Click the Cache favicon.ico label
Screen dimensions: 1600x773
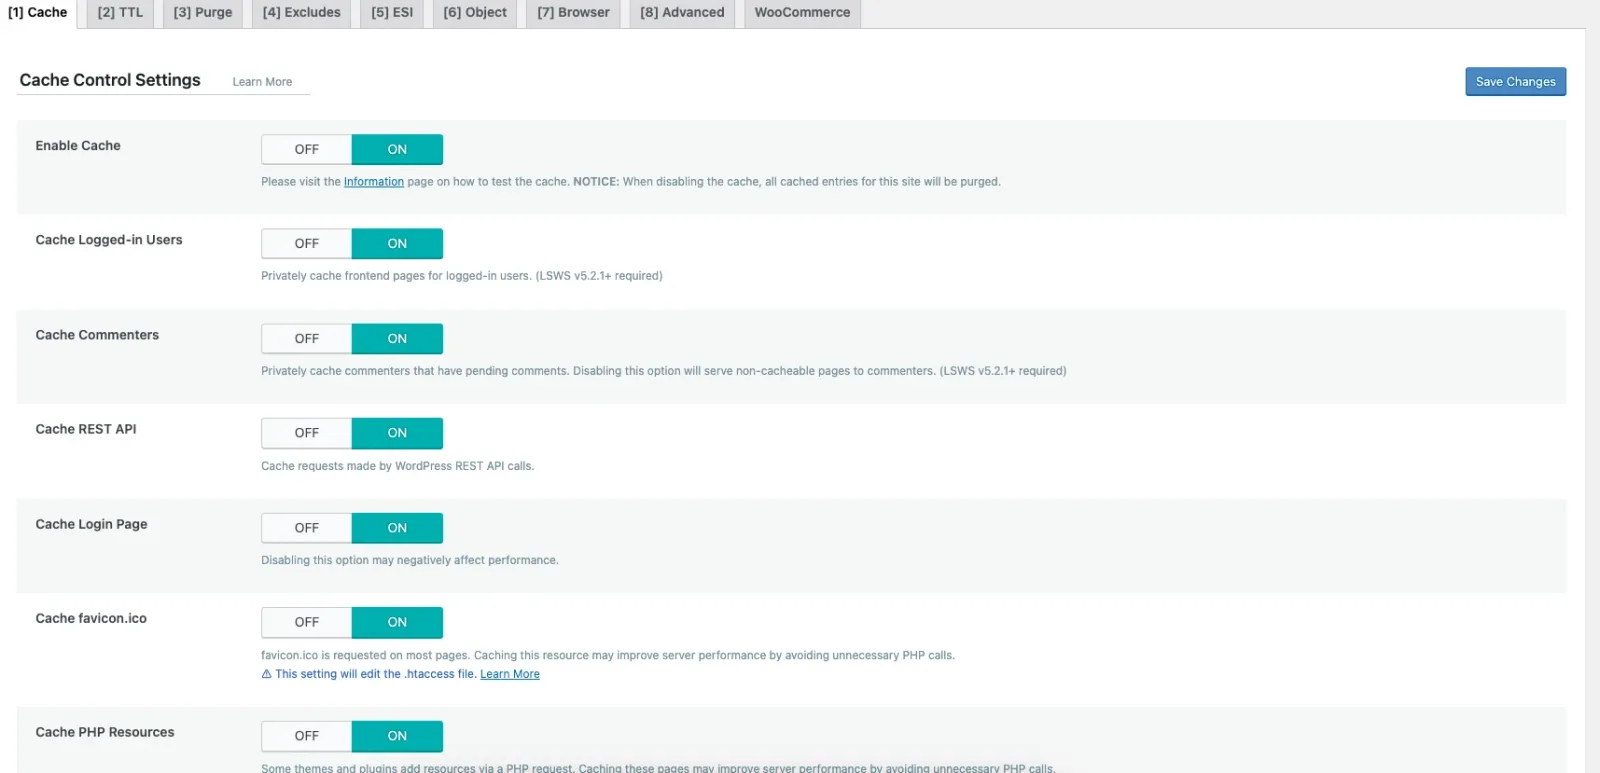point(91,619)
